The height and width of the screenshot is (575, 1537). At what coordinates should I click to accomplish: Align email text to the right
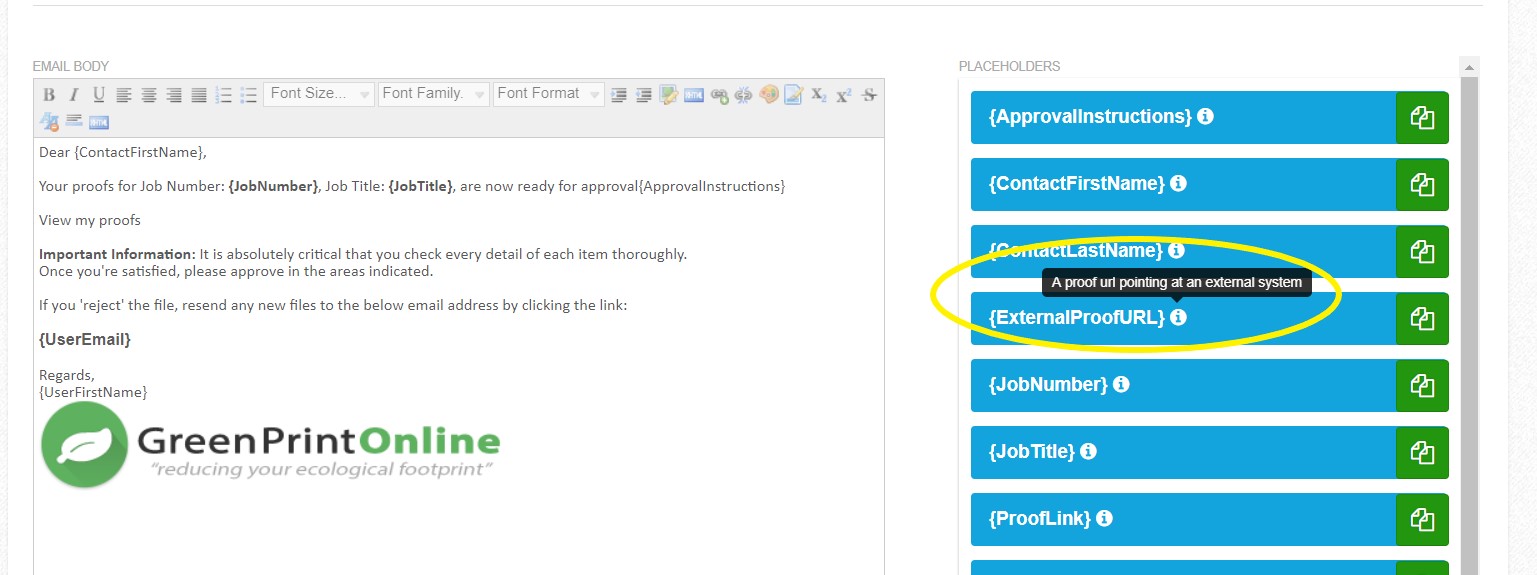click(174, 95)
